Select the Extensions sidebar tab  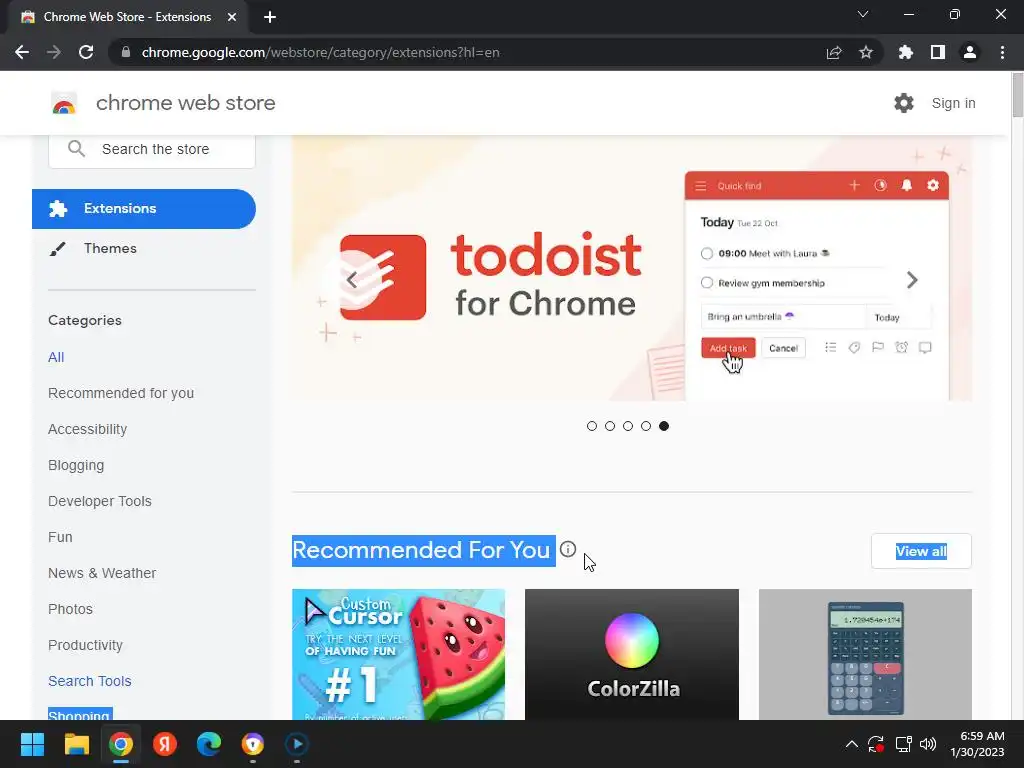(x=144, y=209)
